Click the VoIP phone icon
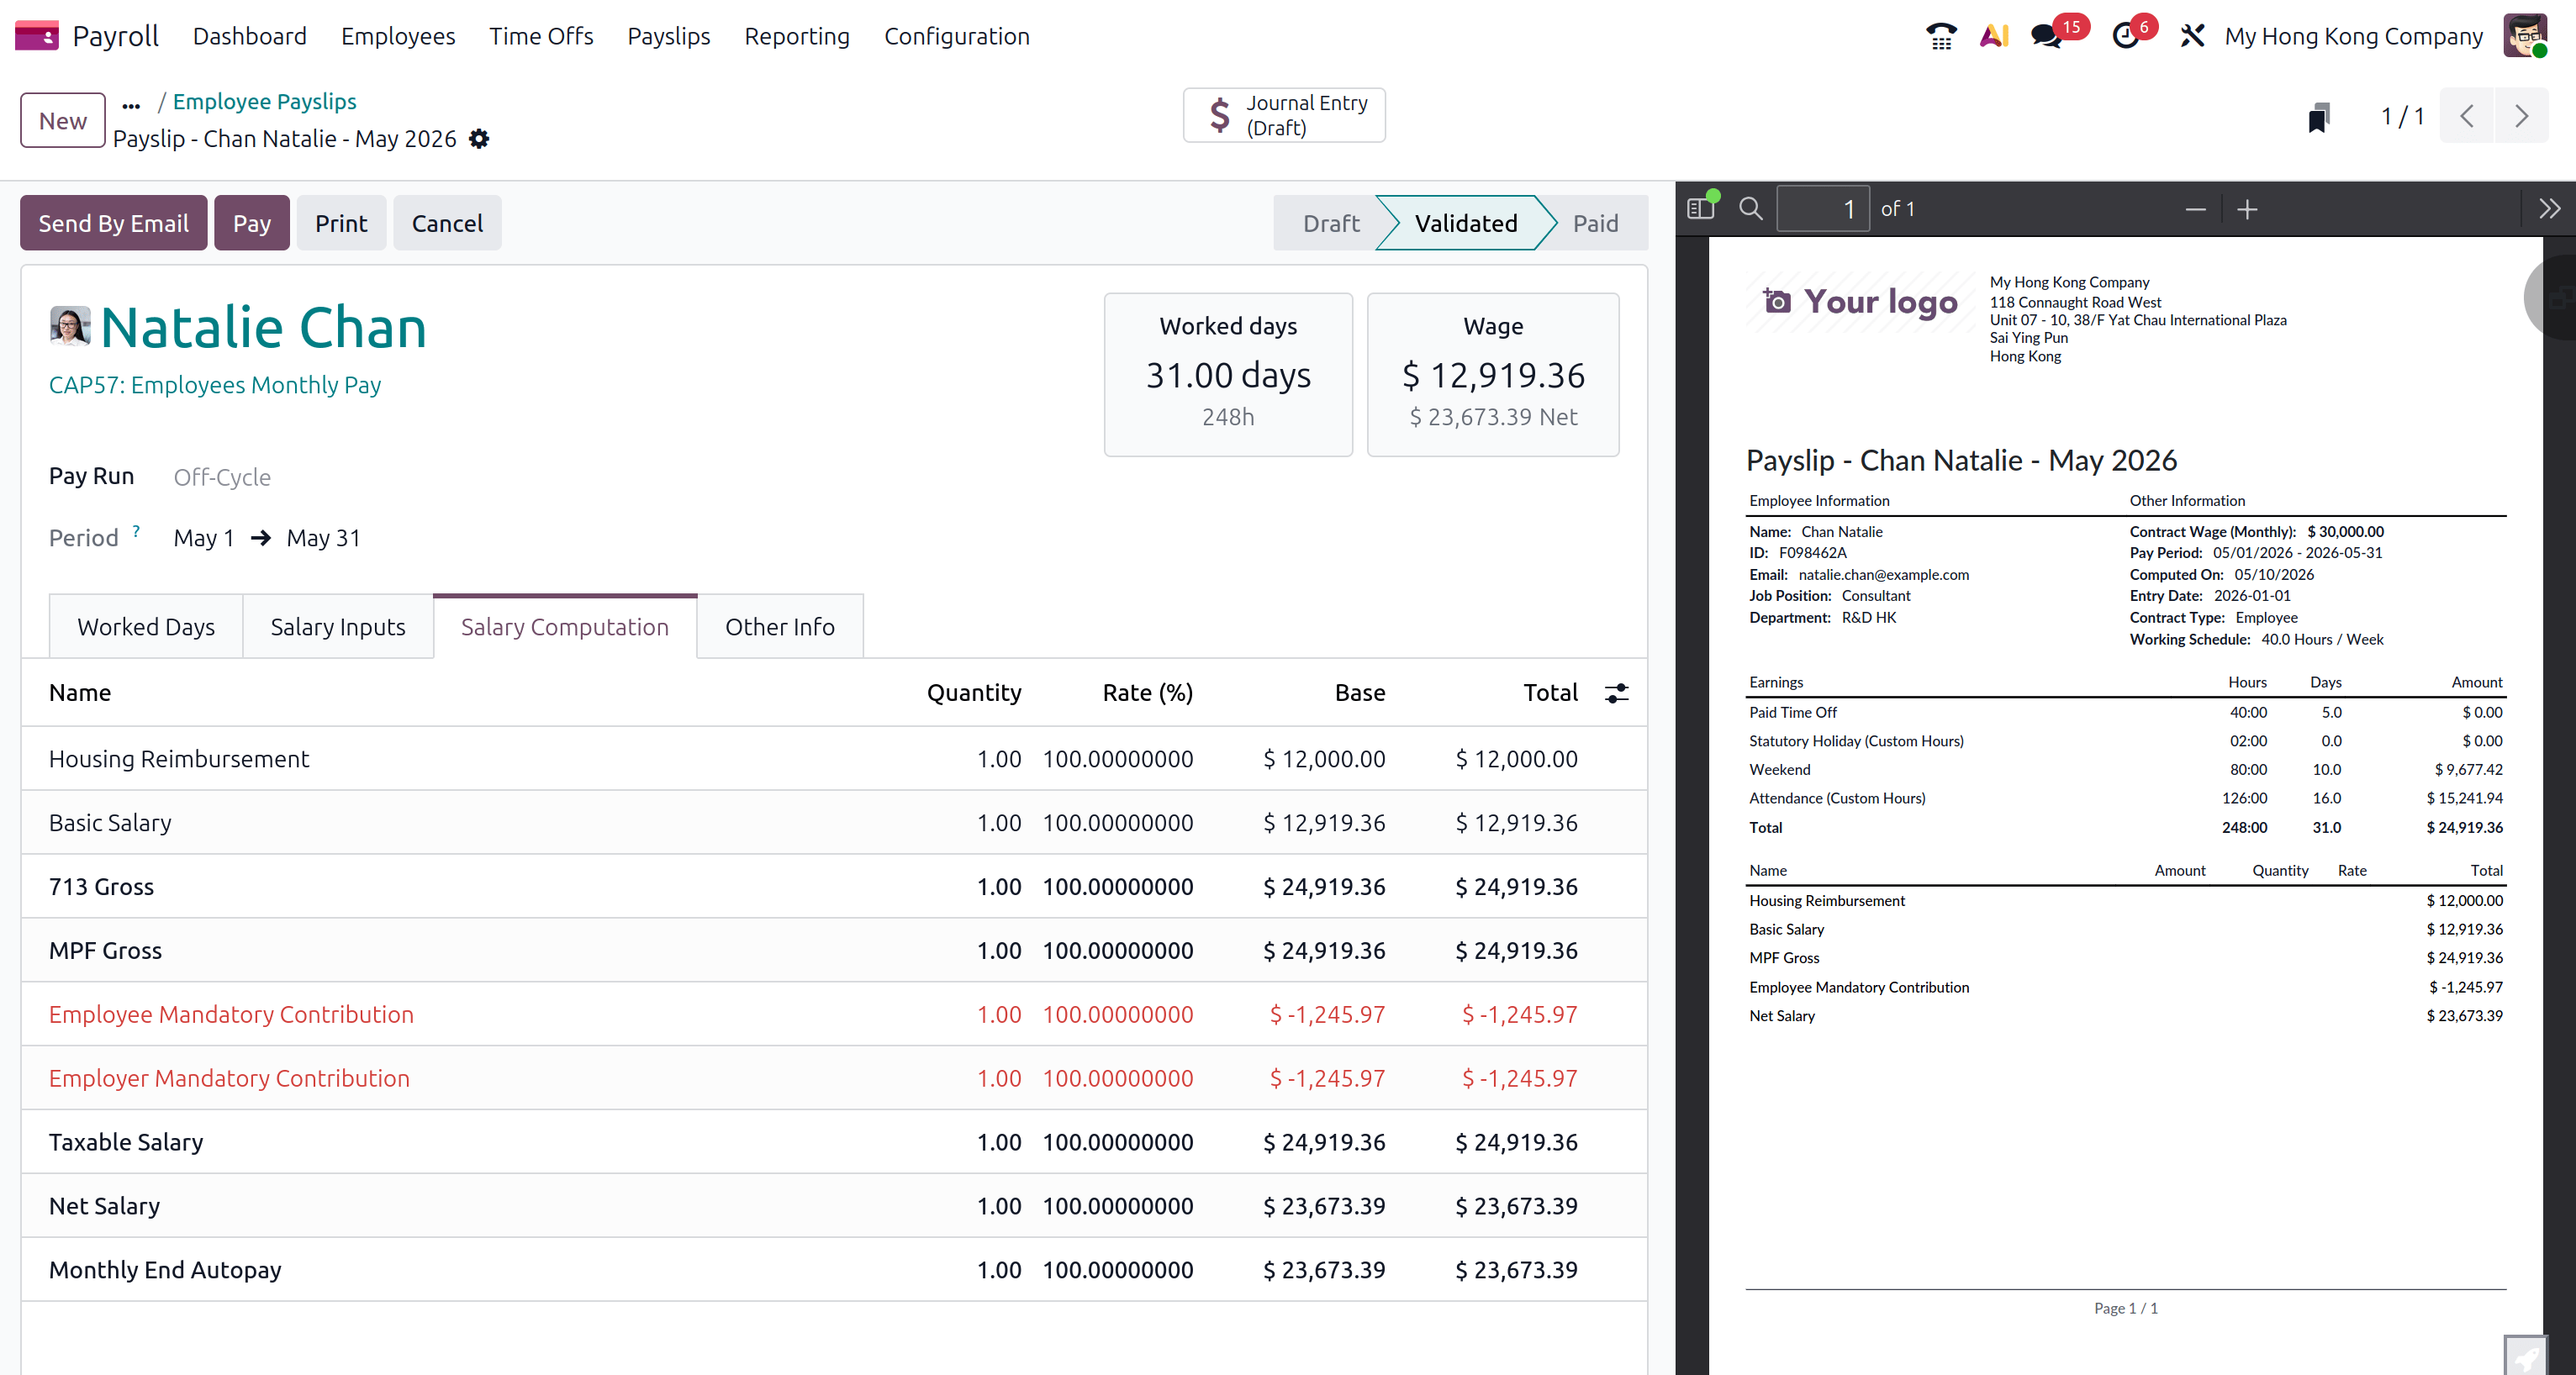2576x1375 pixels. click(x=1941, y=36)
